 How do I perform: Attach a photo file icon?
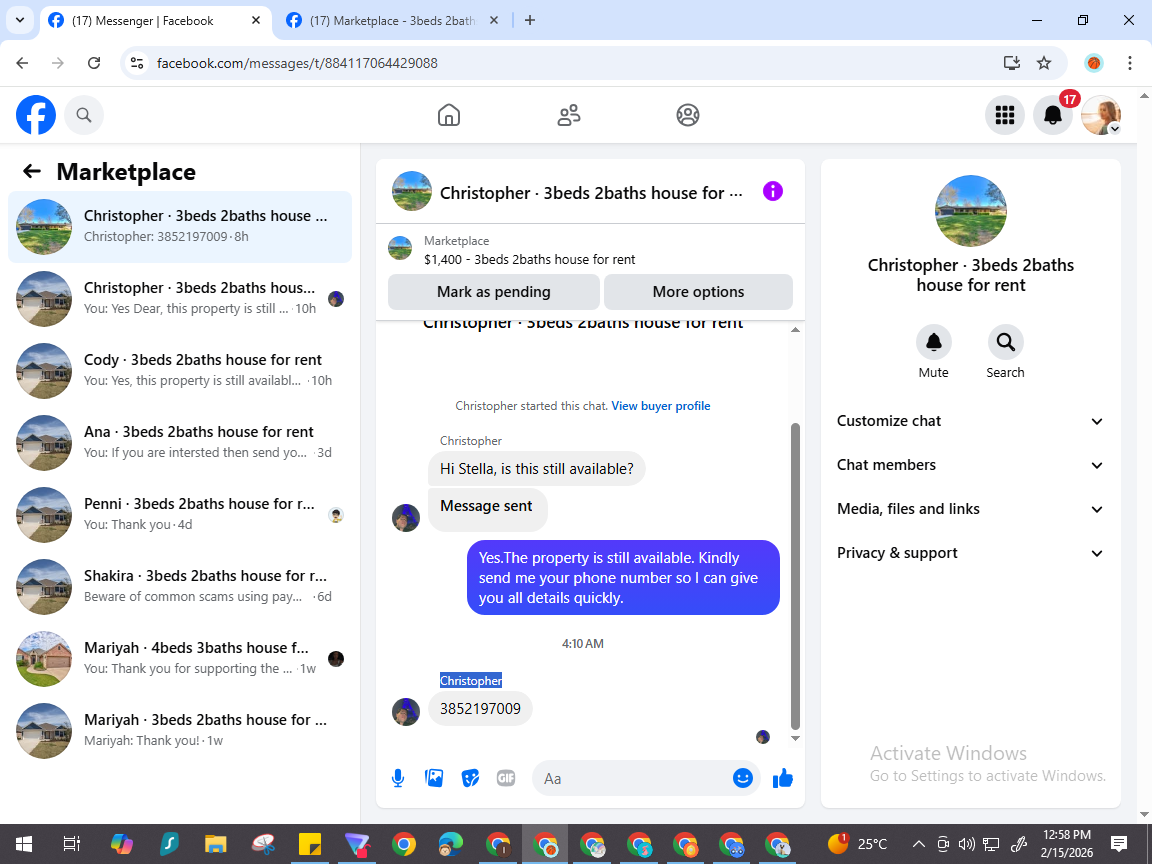434,778
